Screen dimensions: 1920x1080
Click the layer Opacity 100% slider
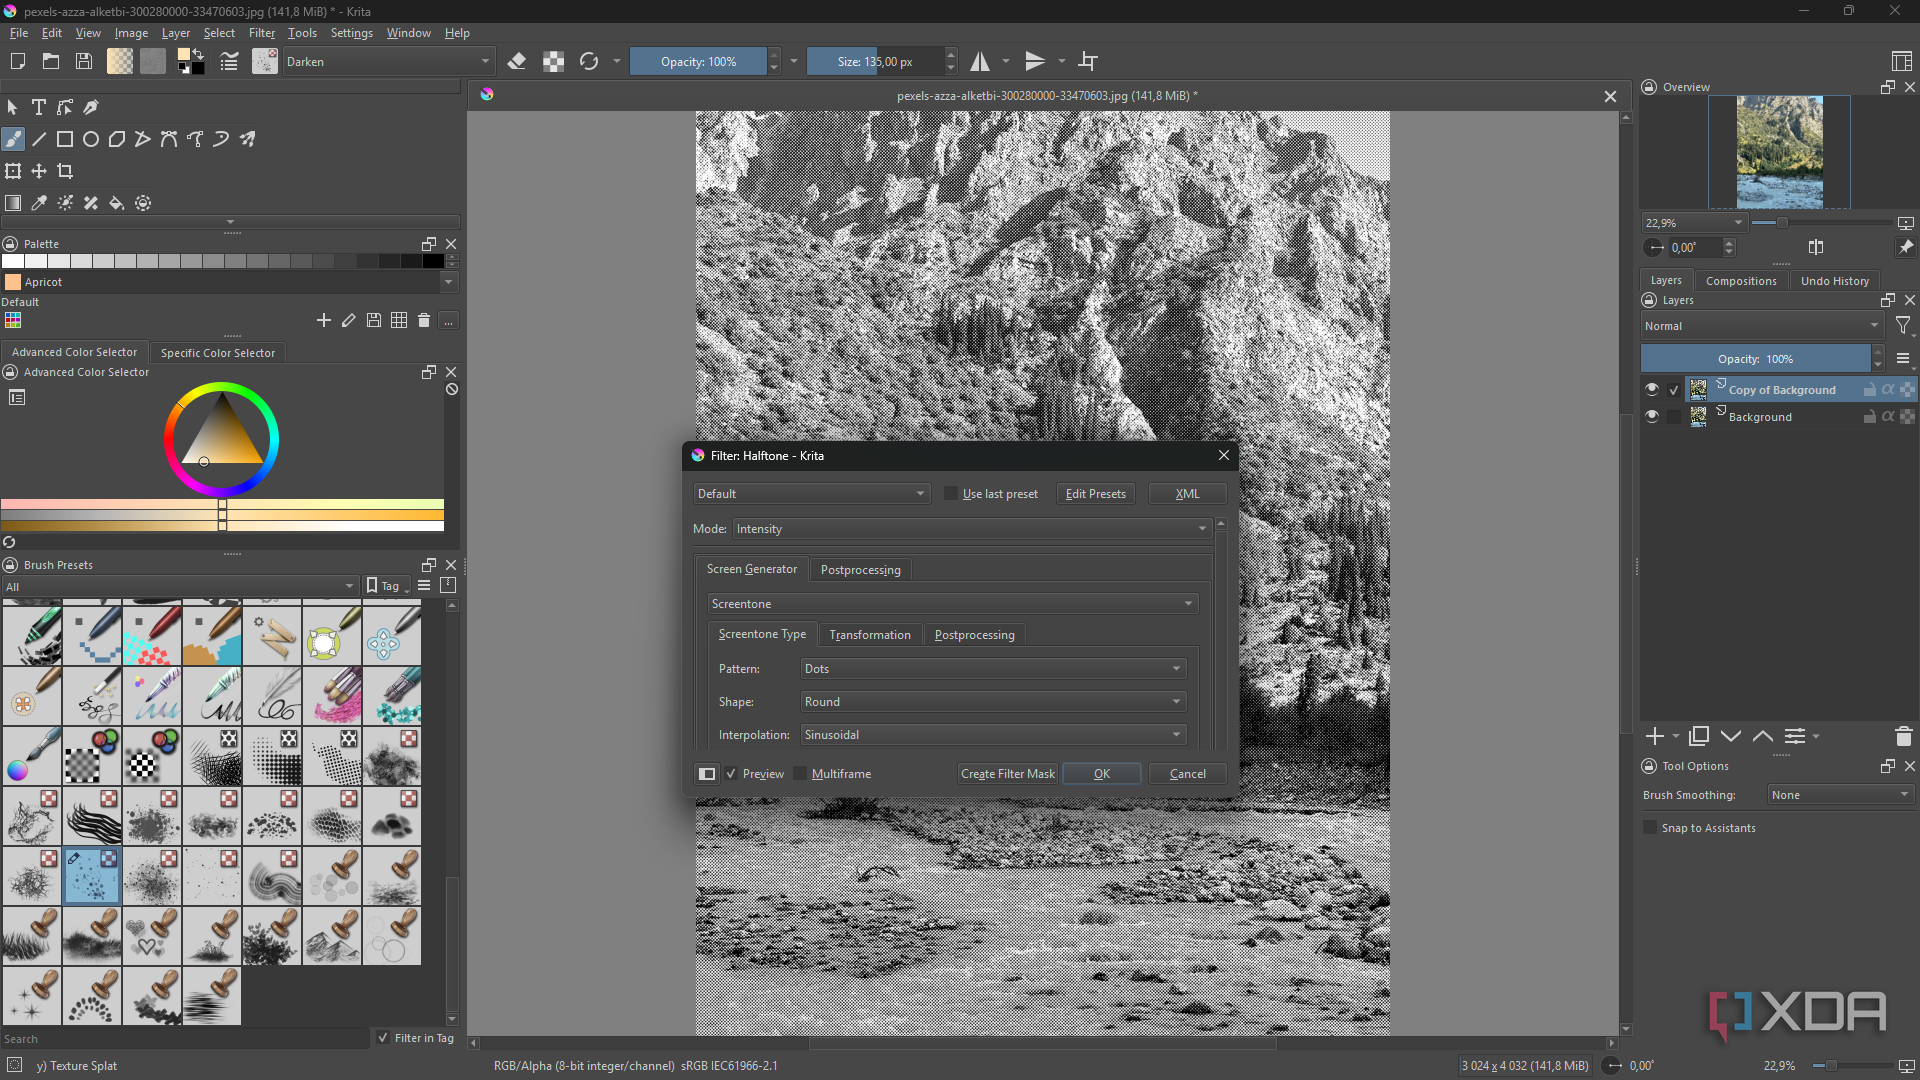pyautogui.click(x=1756, y=359)
